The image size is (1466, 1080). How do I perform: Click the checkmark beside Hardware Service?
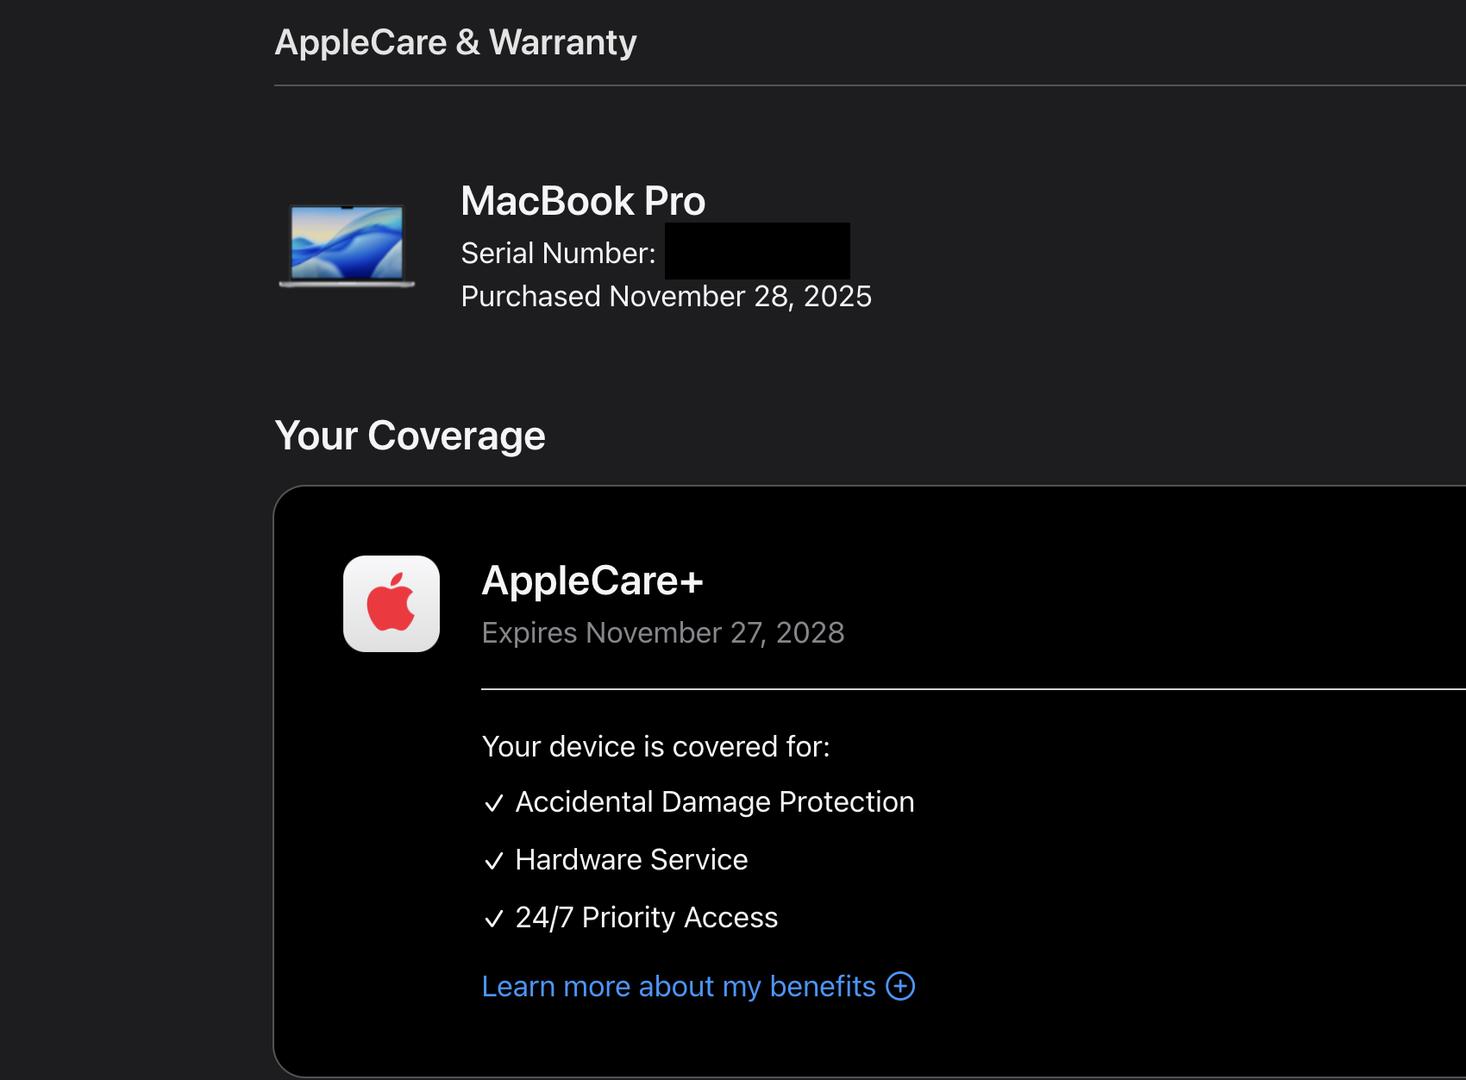493,861
